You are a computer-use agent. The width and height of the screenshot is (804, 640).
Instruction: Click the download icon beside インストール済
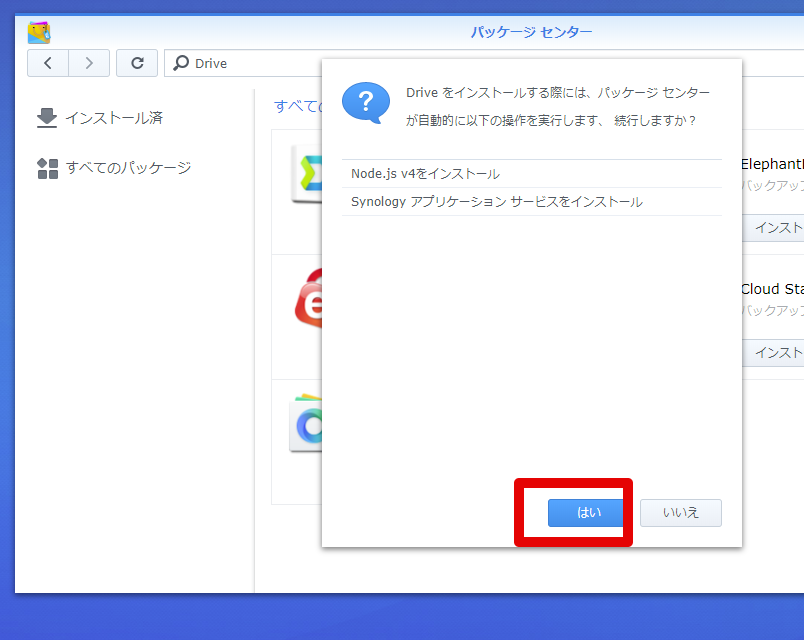pos(47,117)
